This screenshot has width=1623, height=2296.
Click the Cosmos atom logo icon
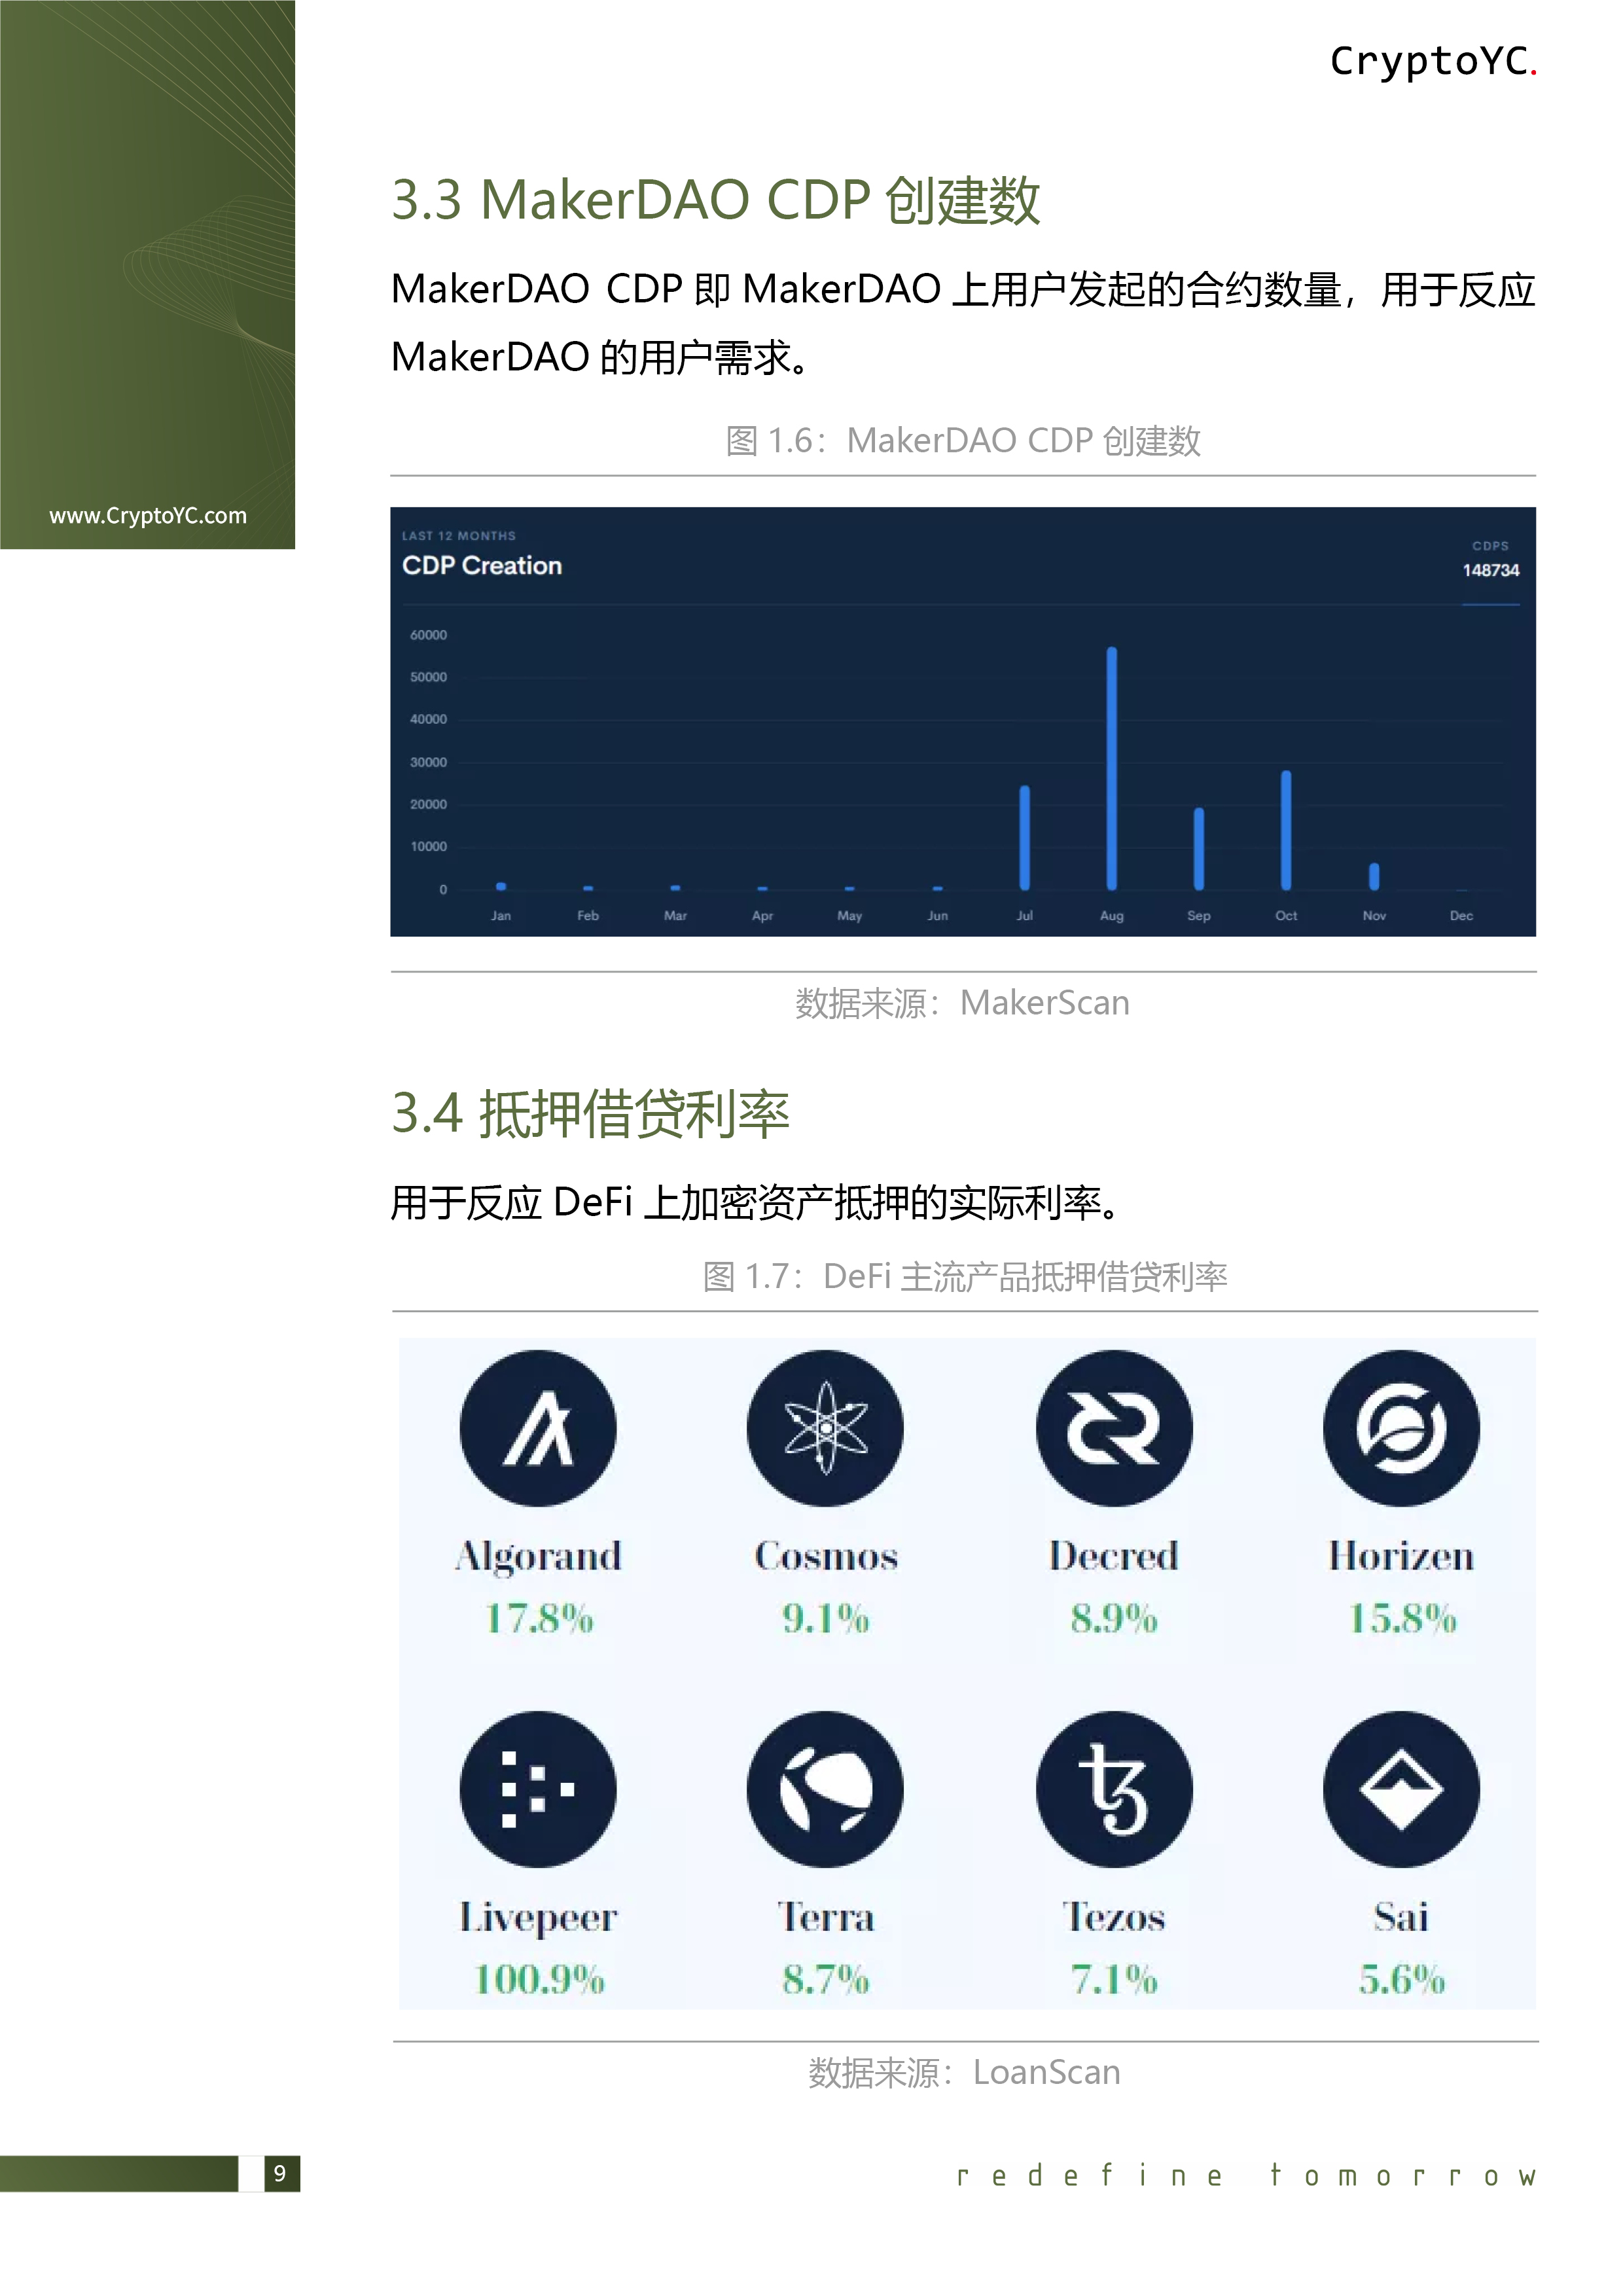(x=825, y=1428)
